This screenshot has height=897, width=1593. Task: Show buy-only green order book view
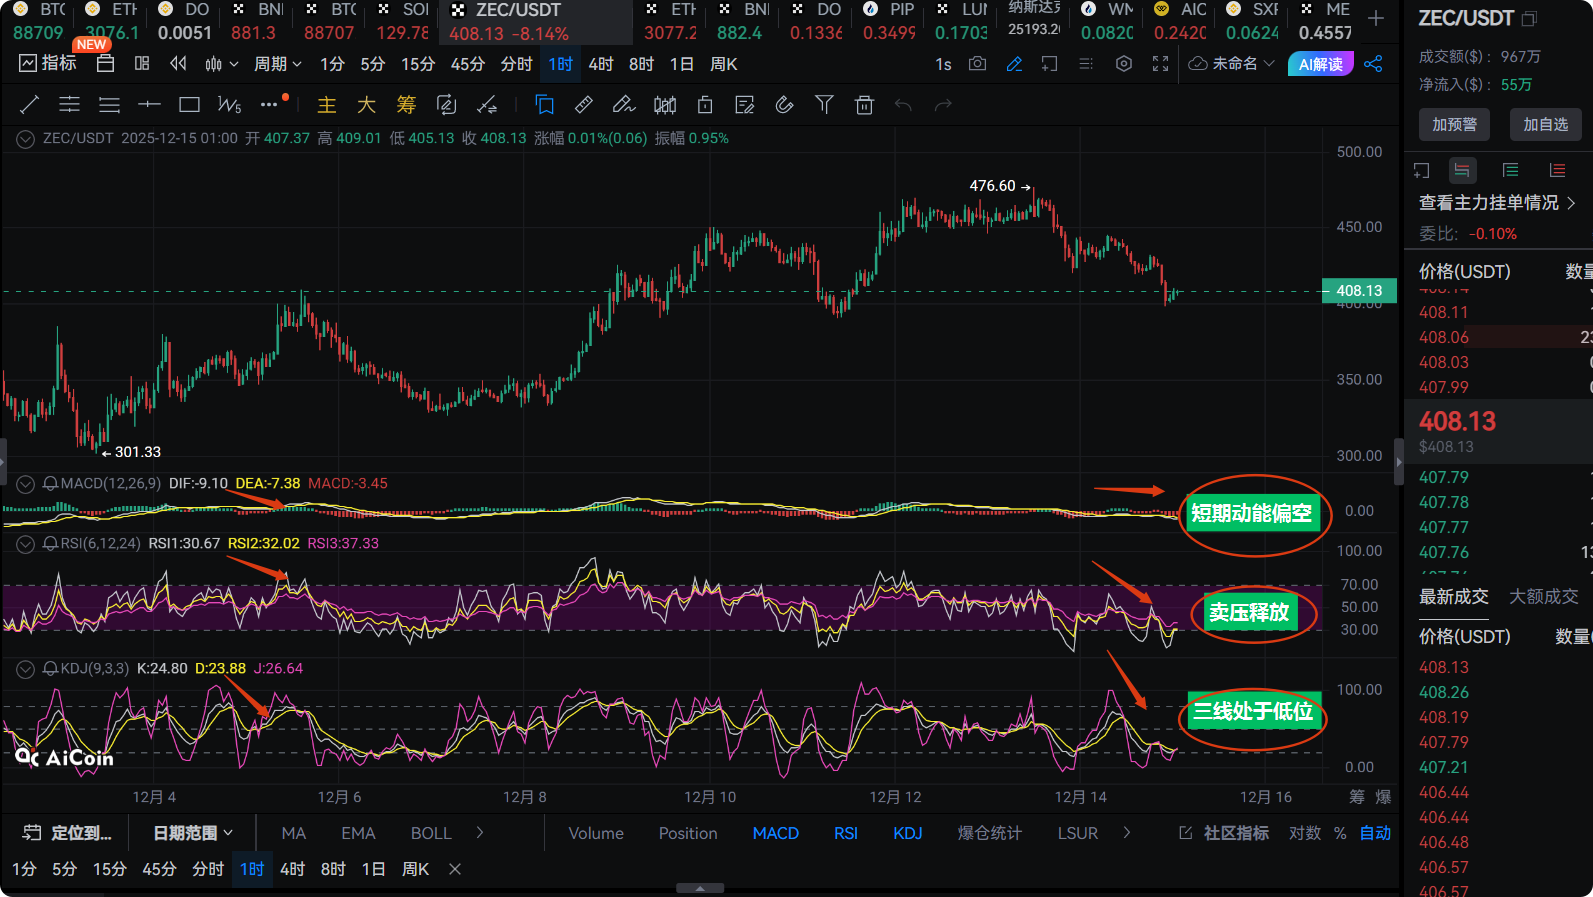tap(1510, 170)
